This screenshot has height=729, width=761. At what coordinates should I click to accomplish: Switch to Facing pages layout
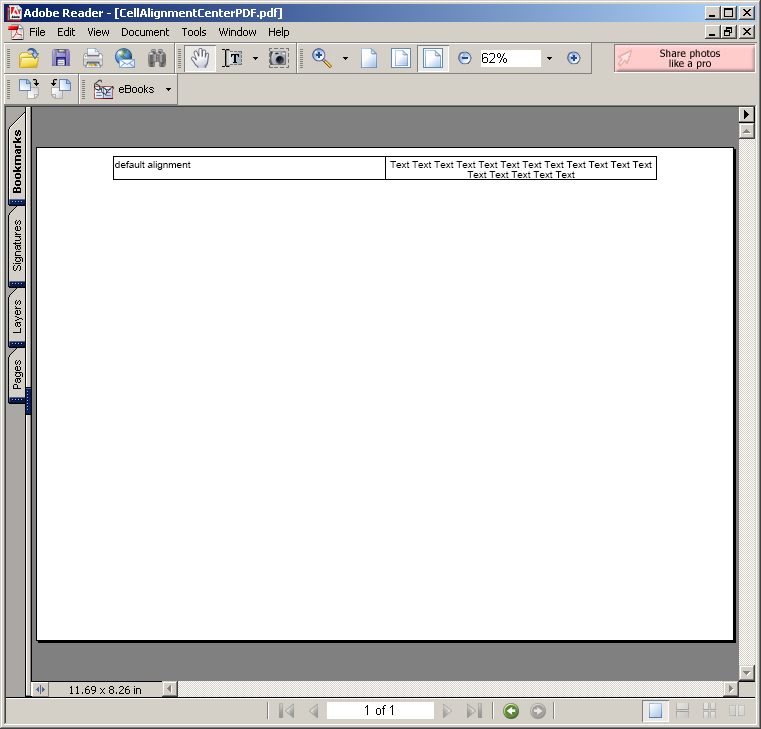point(737,711)
